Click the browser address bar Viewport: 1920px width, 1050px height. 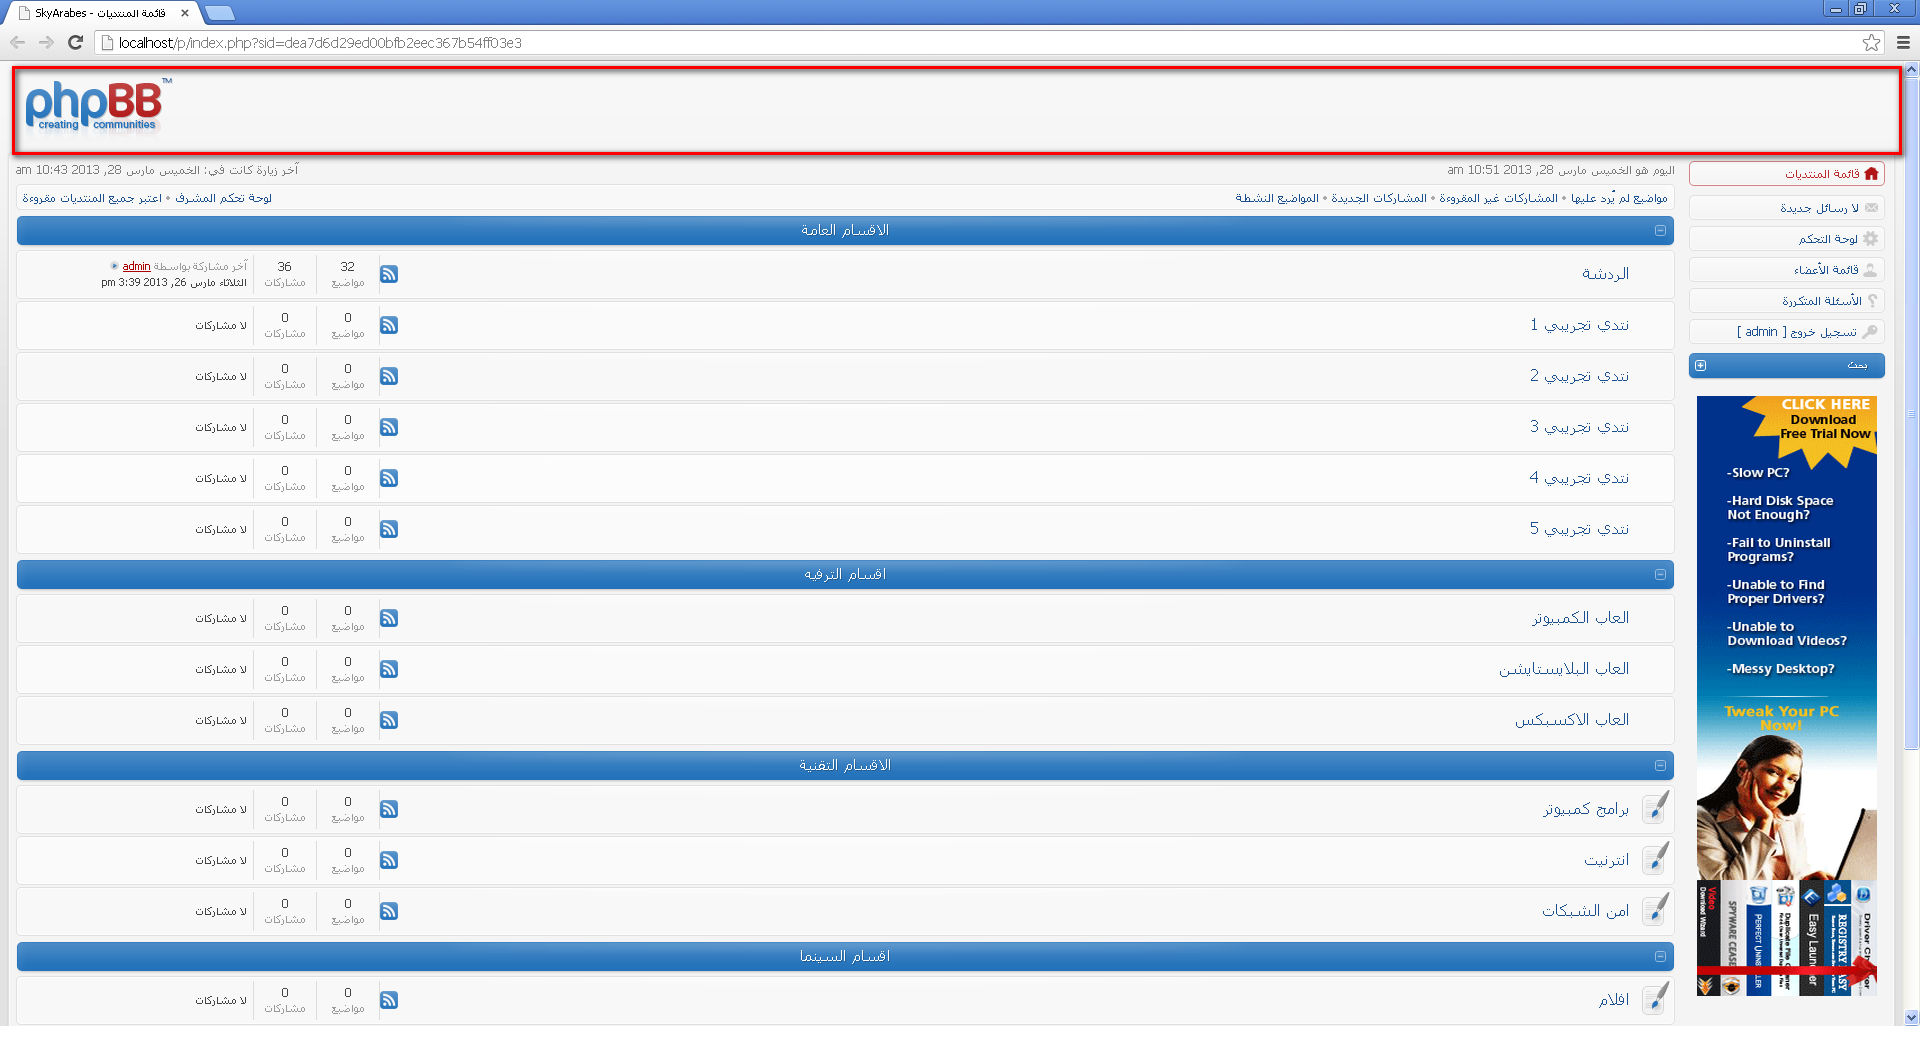pyautogui.click(x=900, y=43)
